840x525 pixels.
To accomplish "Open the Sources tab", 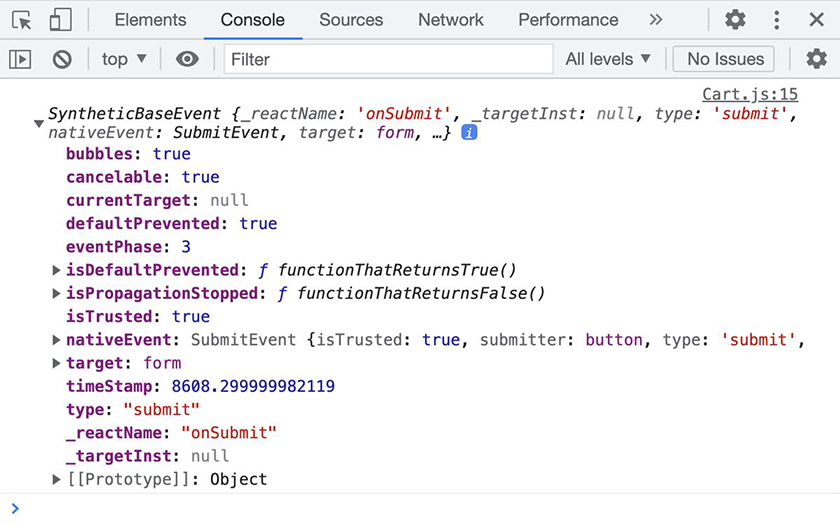I will click(351, 20).
